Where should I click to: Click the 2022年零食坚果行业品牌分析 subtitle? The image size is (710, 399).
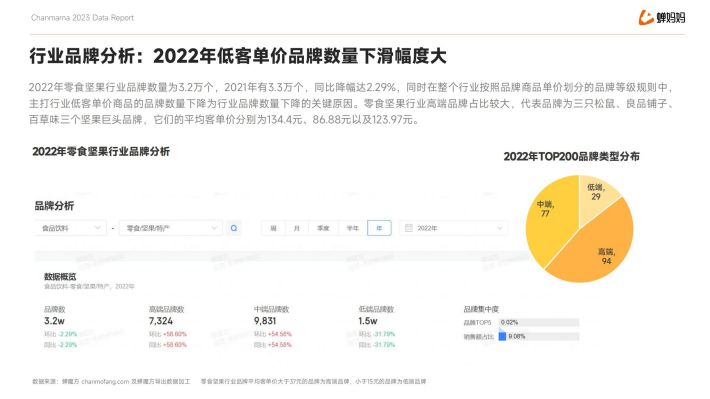101,152
